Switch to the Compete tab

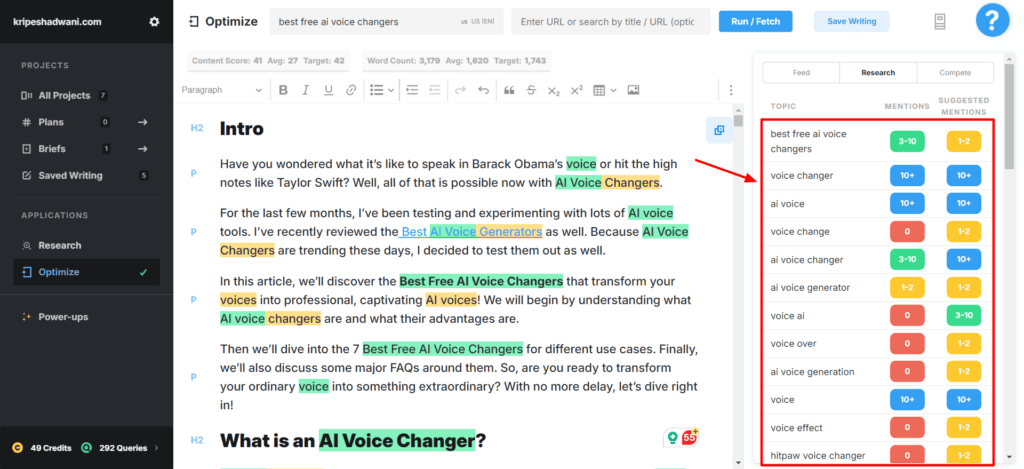[x=955, y=73]
